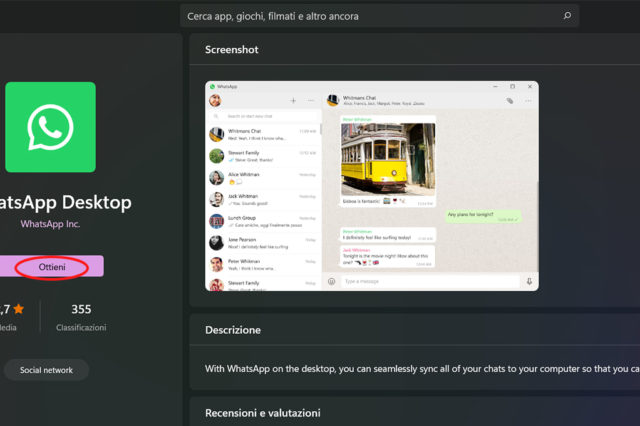Click the search magnifier icon
Image resolution: width=640 pixels, height=426 pixels.
click(567, 16)
